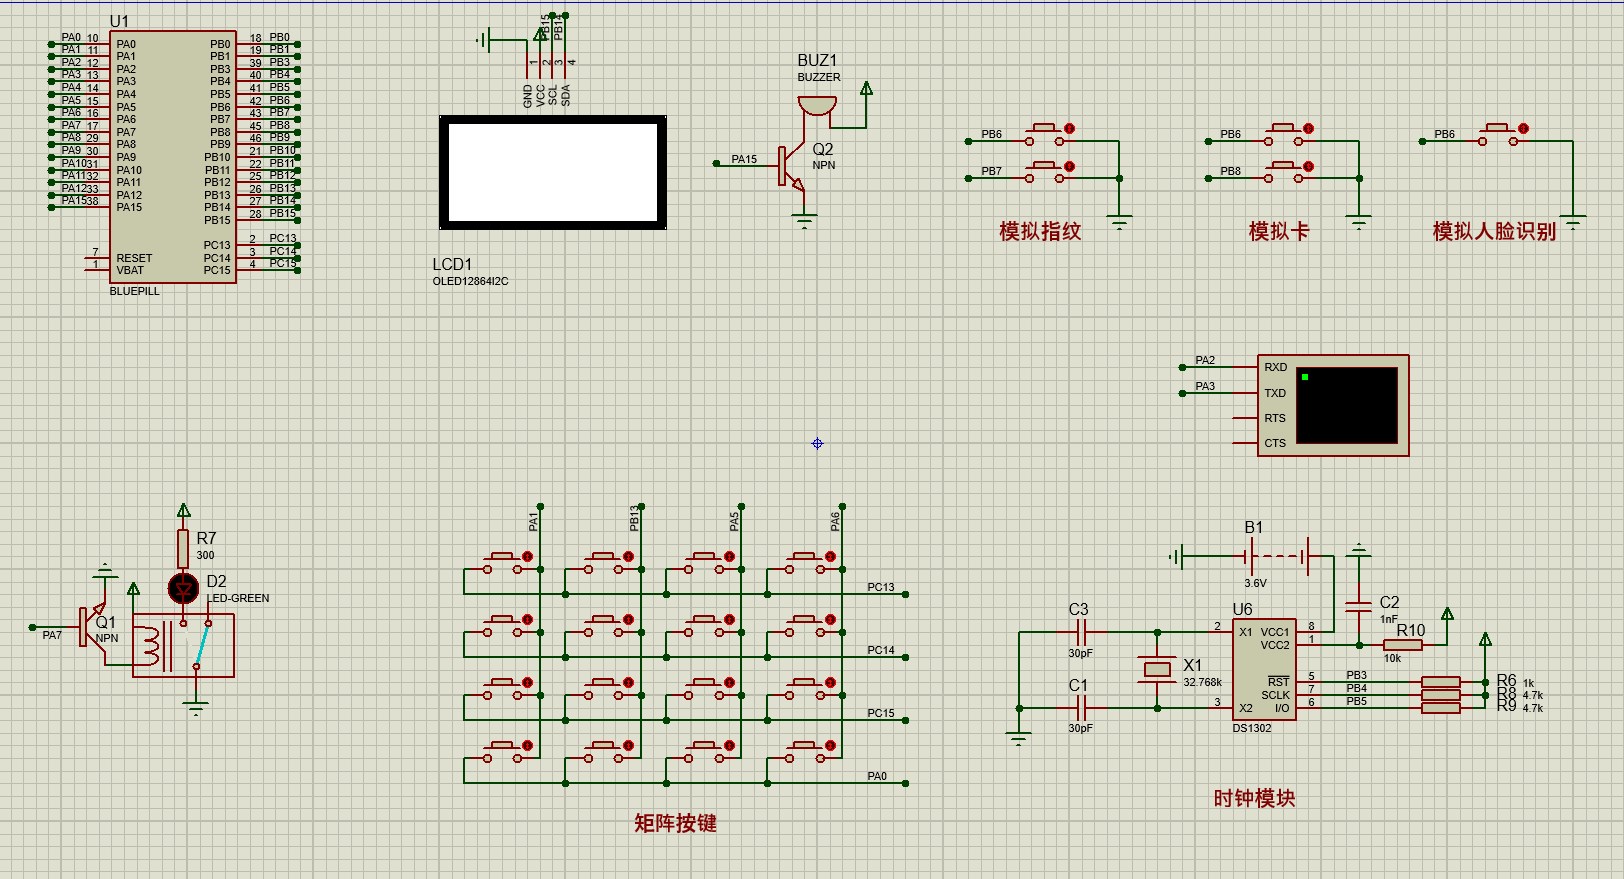Select the U6 DS1302 clock chip
This screenshot has width=1624, height=879.
coord(1263,669)
